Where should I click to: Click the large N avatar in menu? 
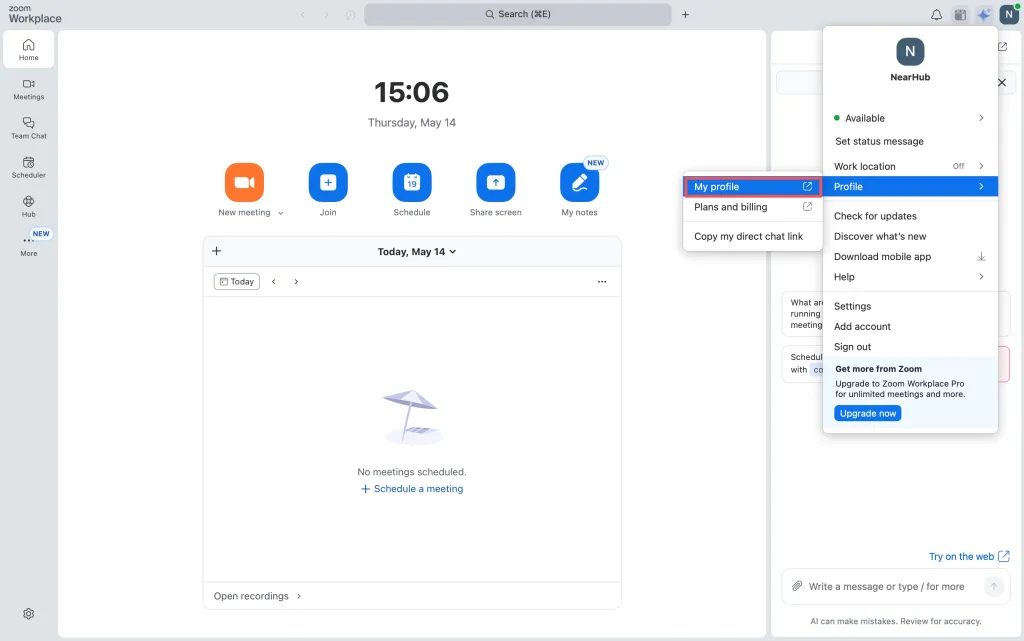[910, 52]
